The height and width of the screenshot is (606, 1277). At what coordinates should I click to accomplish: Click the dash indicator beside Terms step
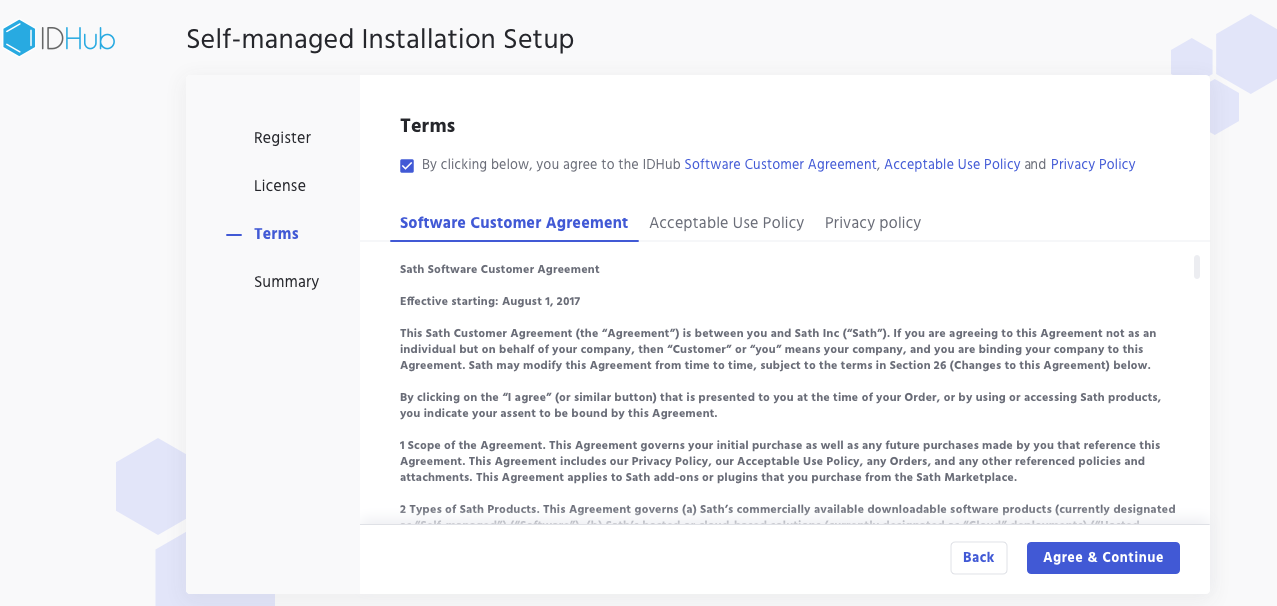[x=234, y=235]
